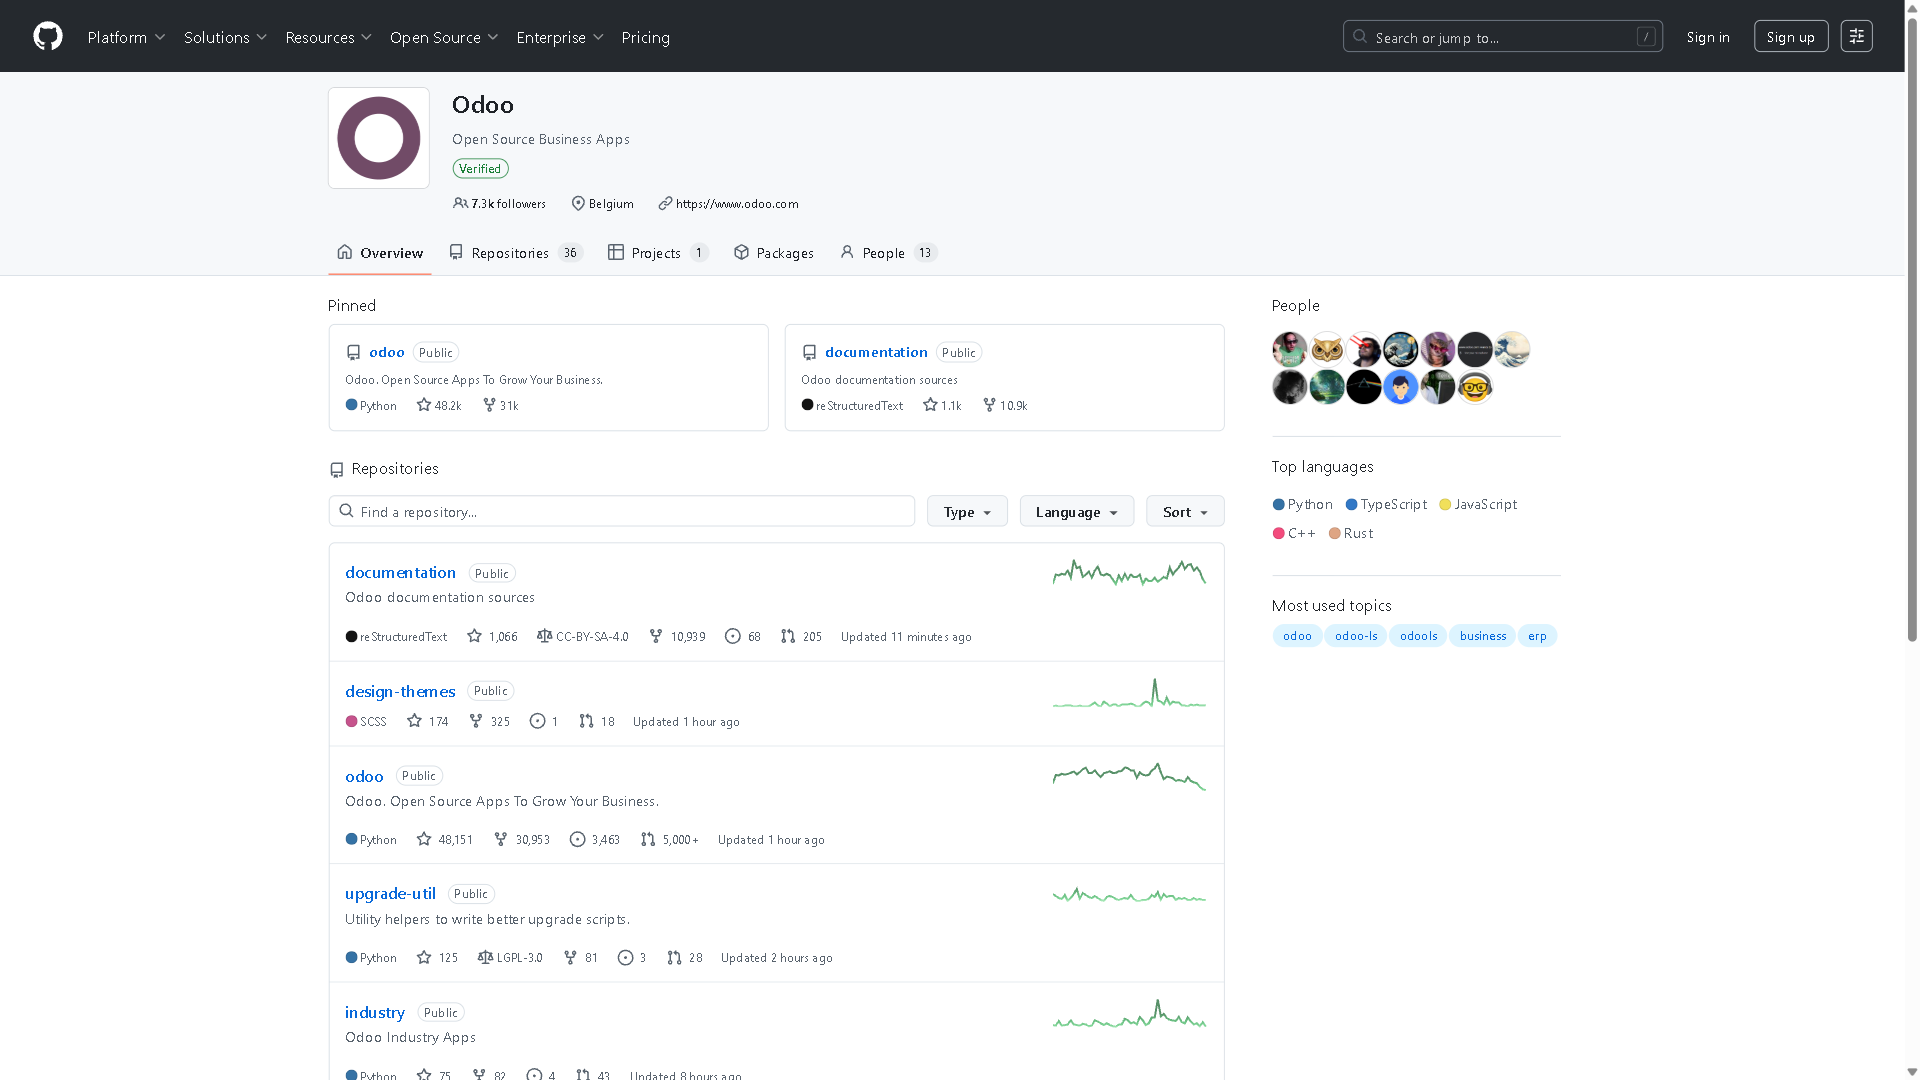Screen dimensions: 1920x1080
Task: Click the repository book icon beside Pinned odoo
Action: pos(353,352)
